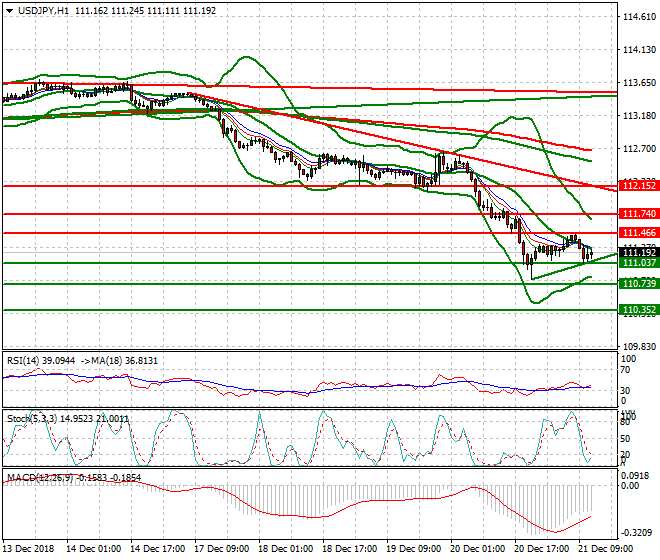Select the 110.352 green support label

[x=639, y=310]
